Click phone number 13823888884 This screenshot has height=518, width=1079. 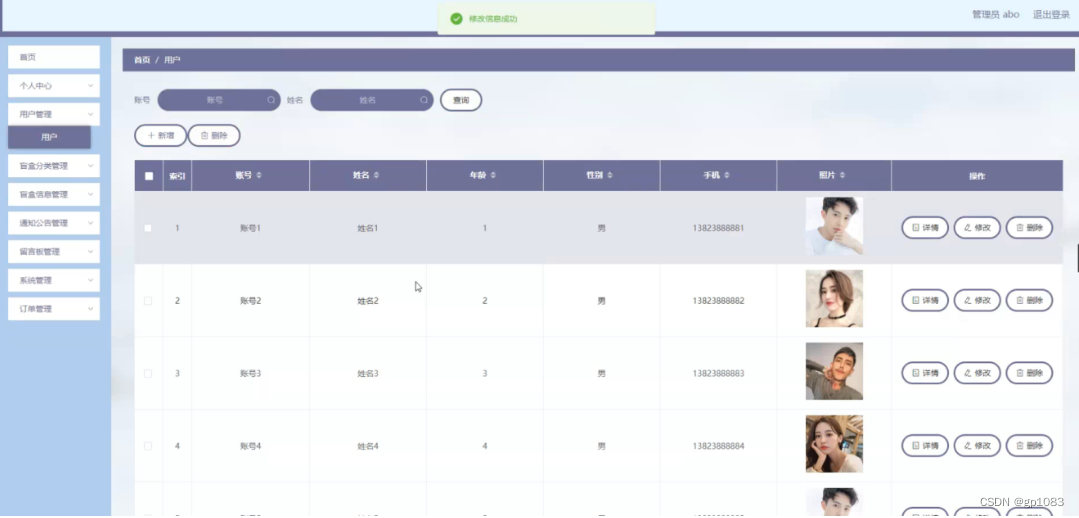coord(718,446)
